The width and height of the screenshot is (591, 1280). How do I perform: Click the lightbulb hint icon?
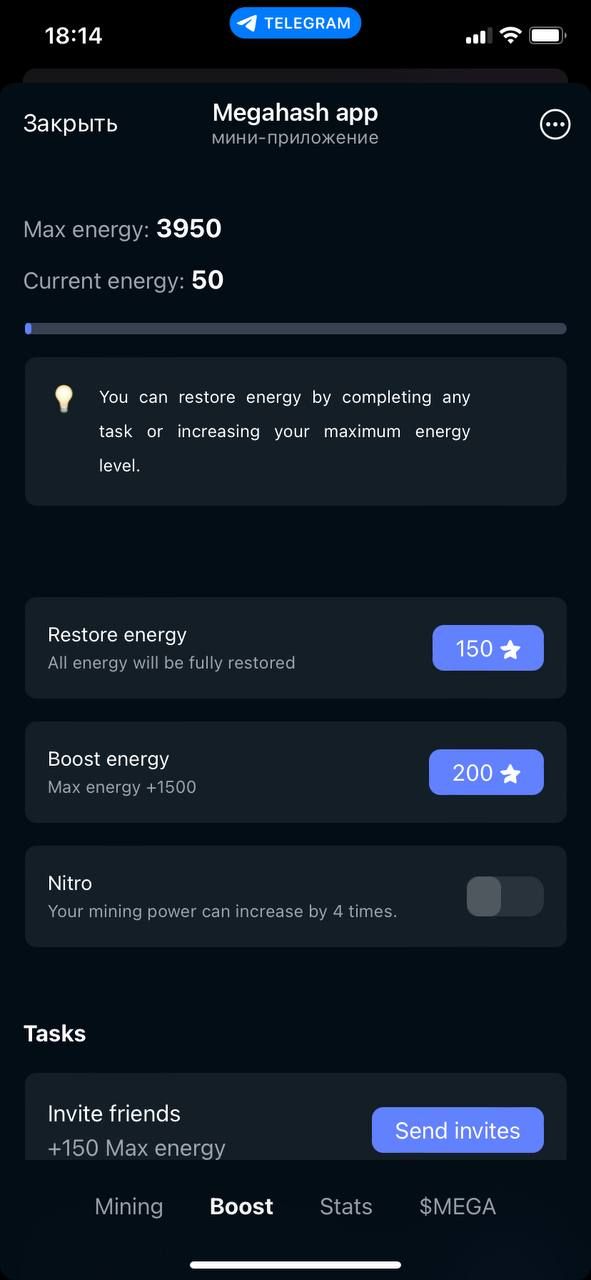(x=64, y=399)
